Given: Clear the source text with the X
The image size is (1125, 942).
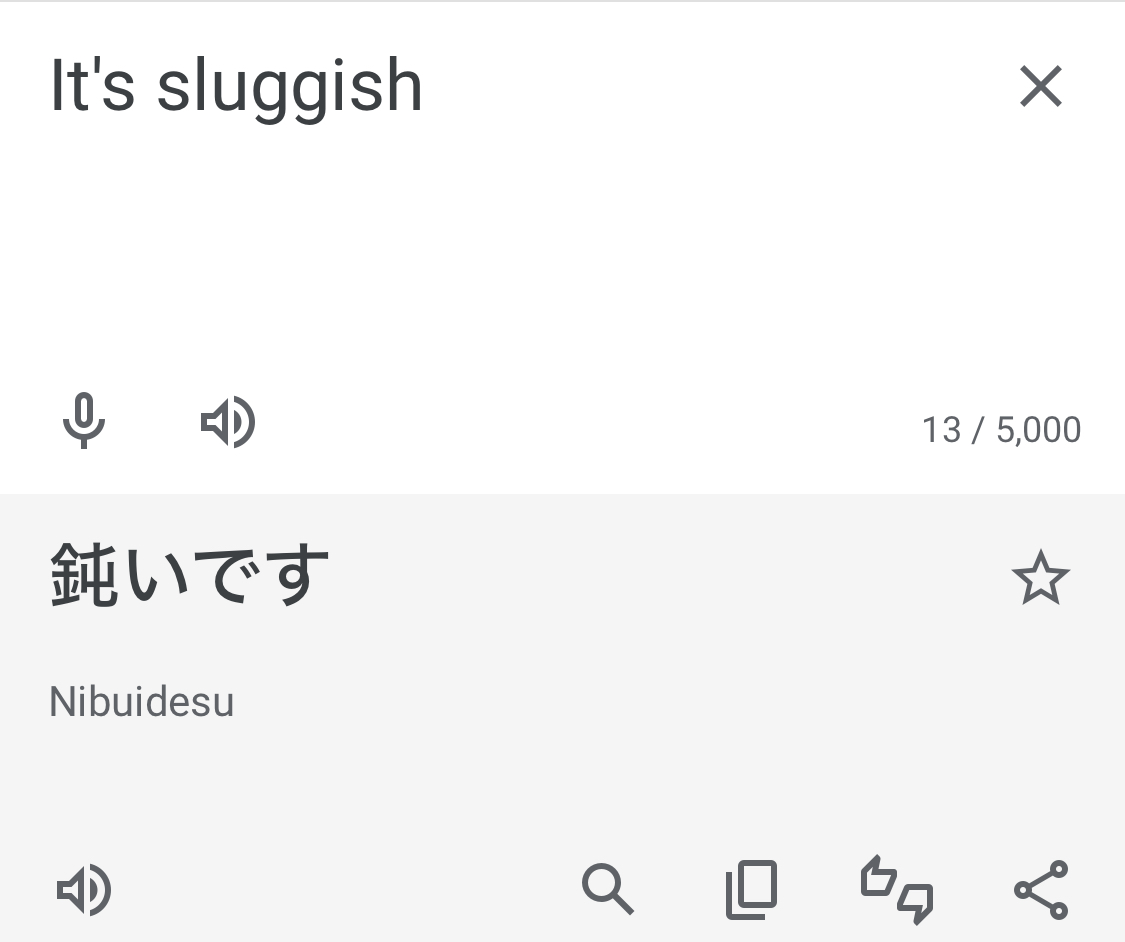Looking at the screenshot, I should (1040, 87).
